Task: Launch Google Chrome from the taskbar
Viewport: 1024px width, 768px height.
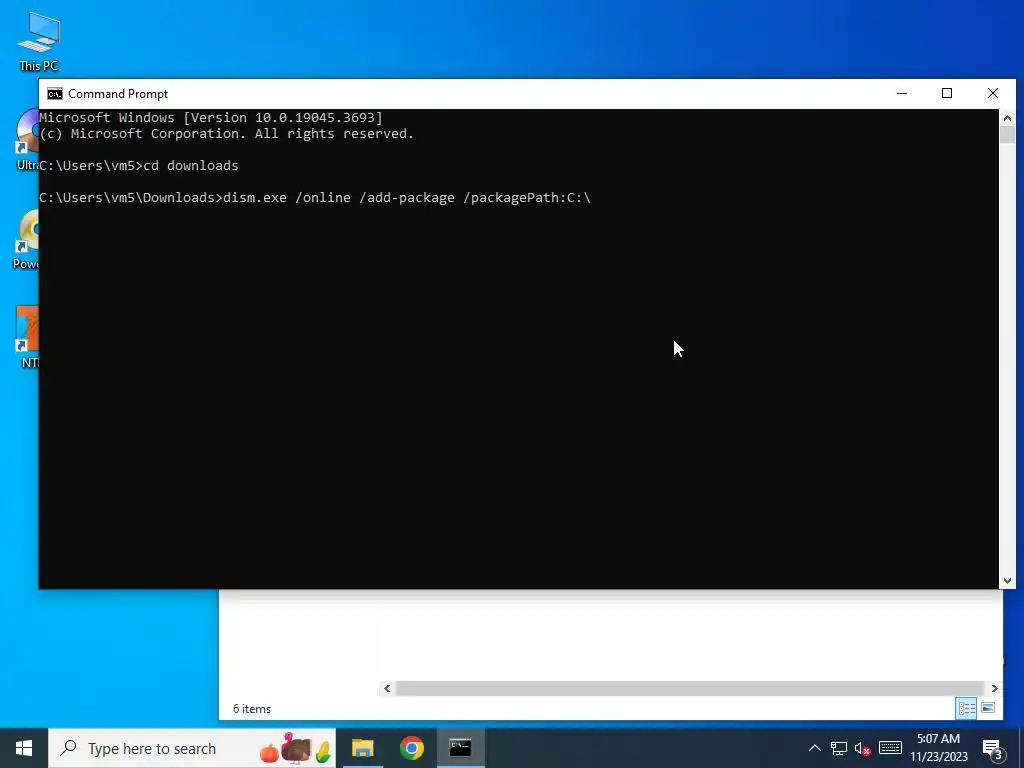Action: pyautogui.click(x=412, y=748)
